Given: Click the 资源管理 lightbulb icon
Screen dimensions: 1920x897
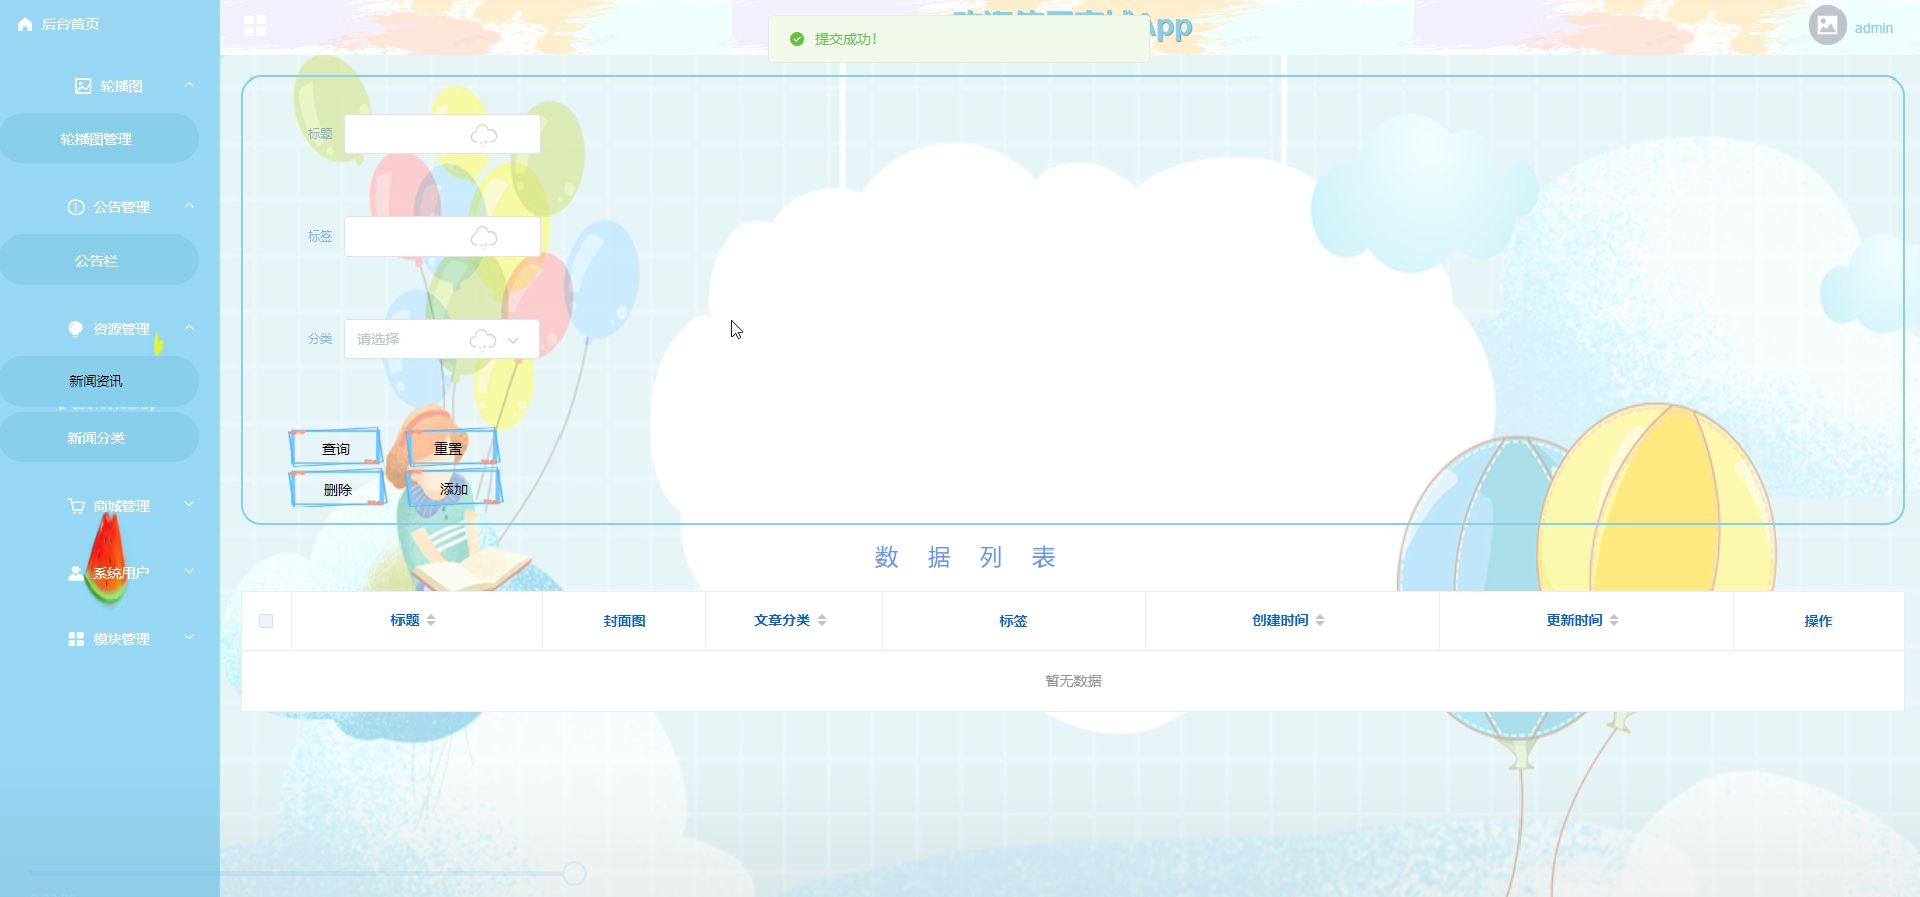Looking at the screenshot, I should [x=76, y=329].
